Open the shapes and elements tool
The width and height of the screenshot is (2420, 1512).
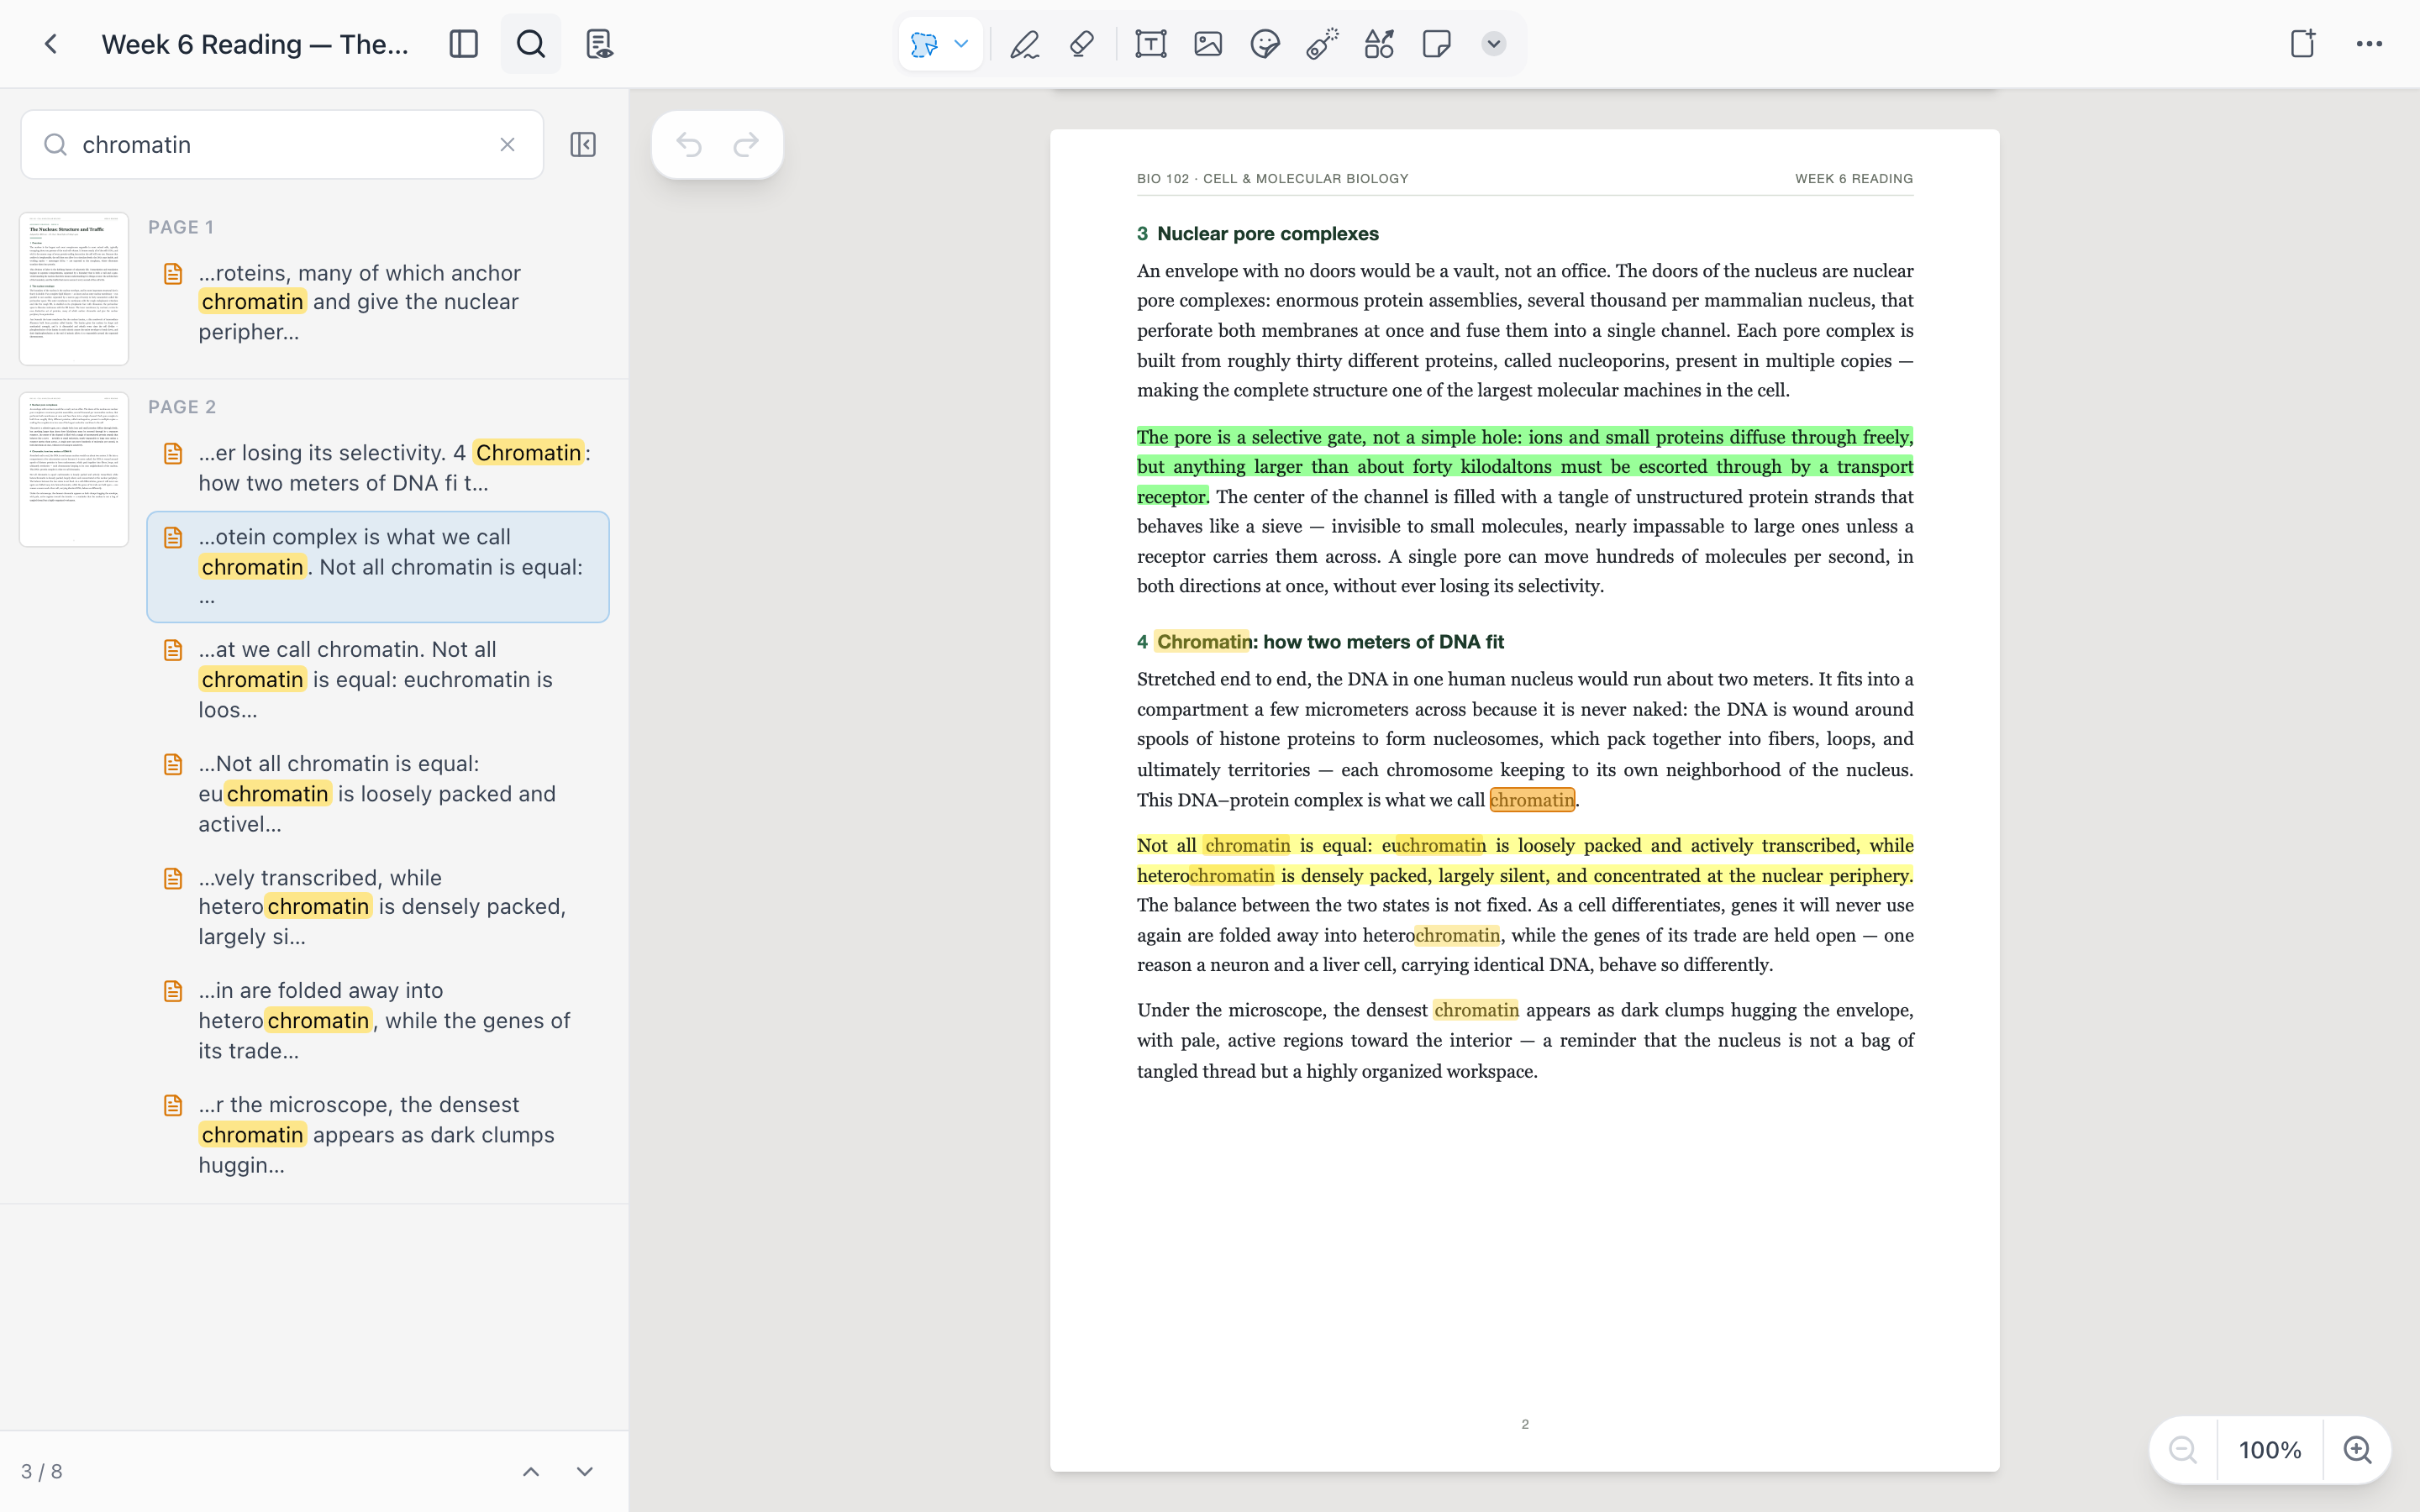(x=1379, y=44)
